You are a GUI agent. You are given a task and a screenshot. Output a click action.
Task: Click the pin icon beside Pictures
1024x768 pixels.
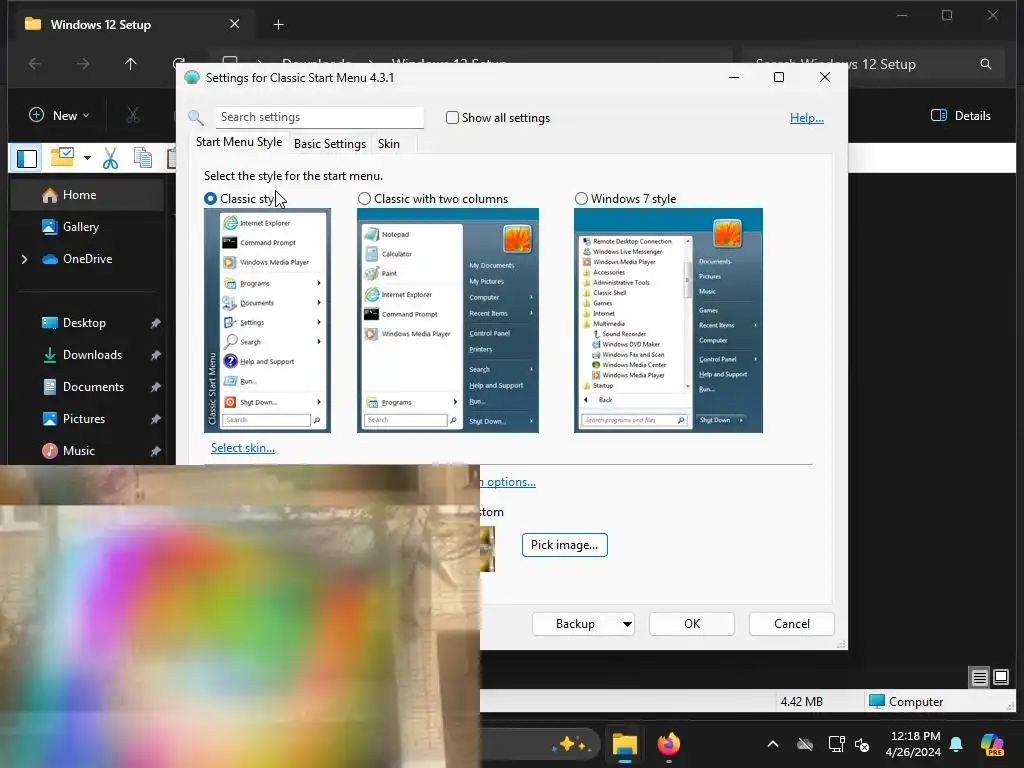(155, 419)
